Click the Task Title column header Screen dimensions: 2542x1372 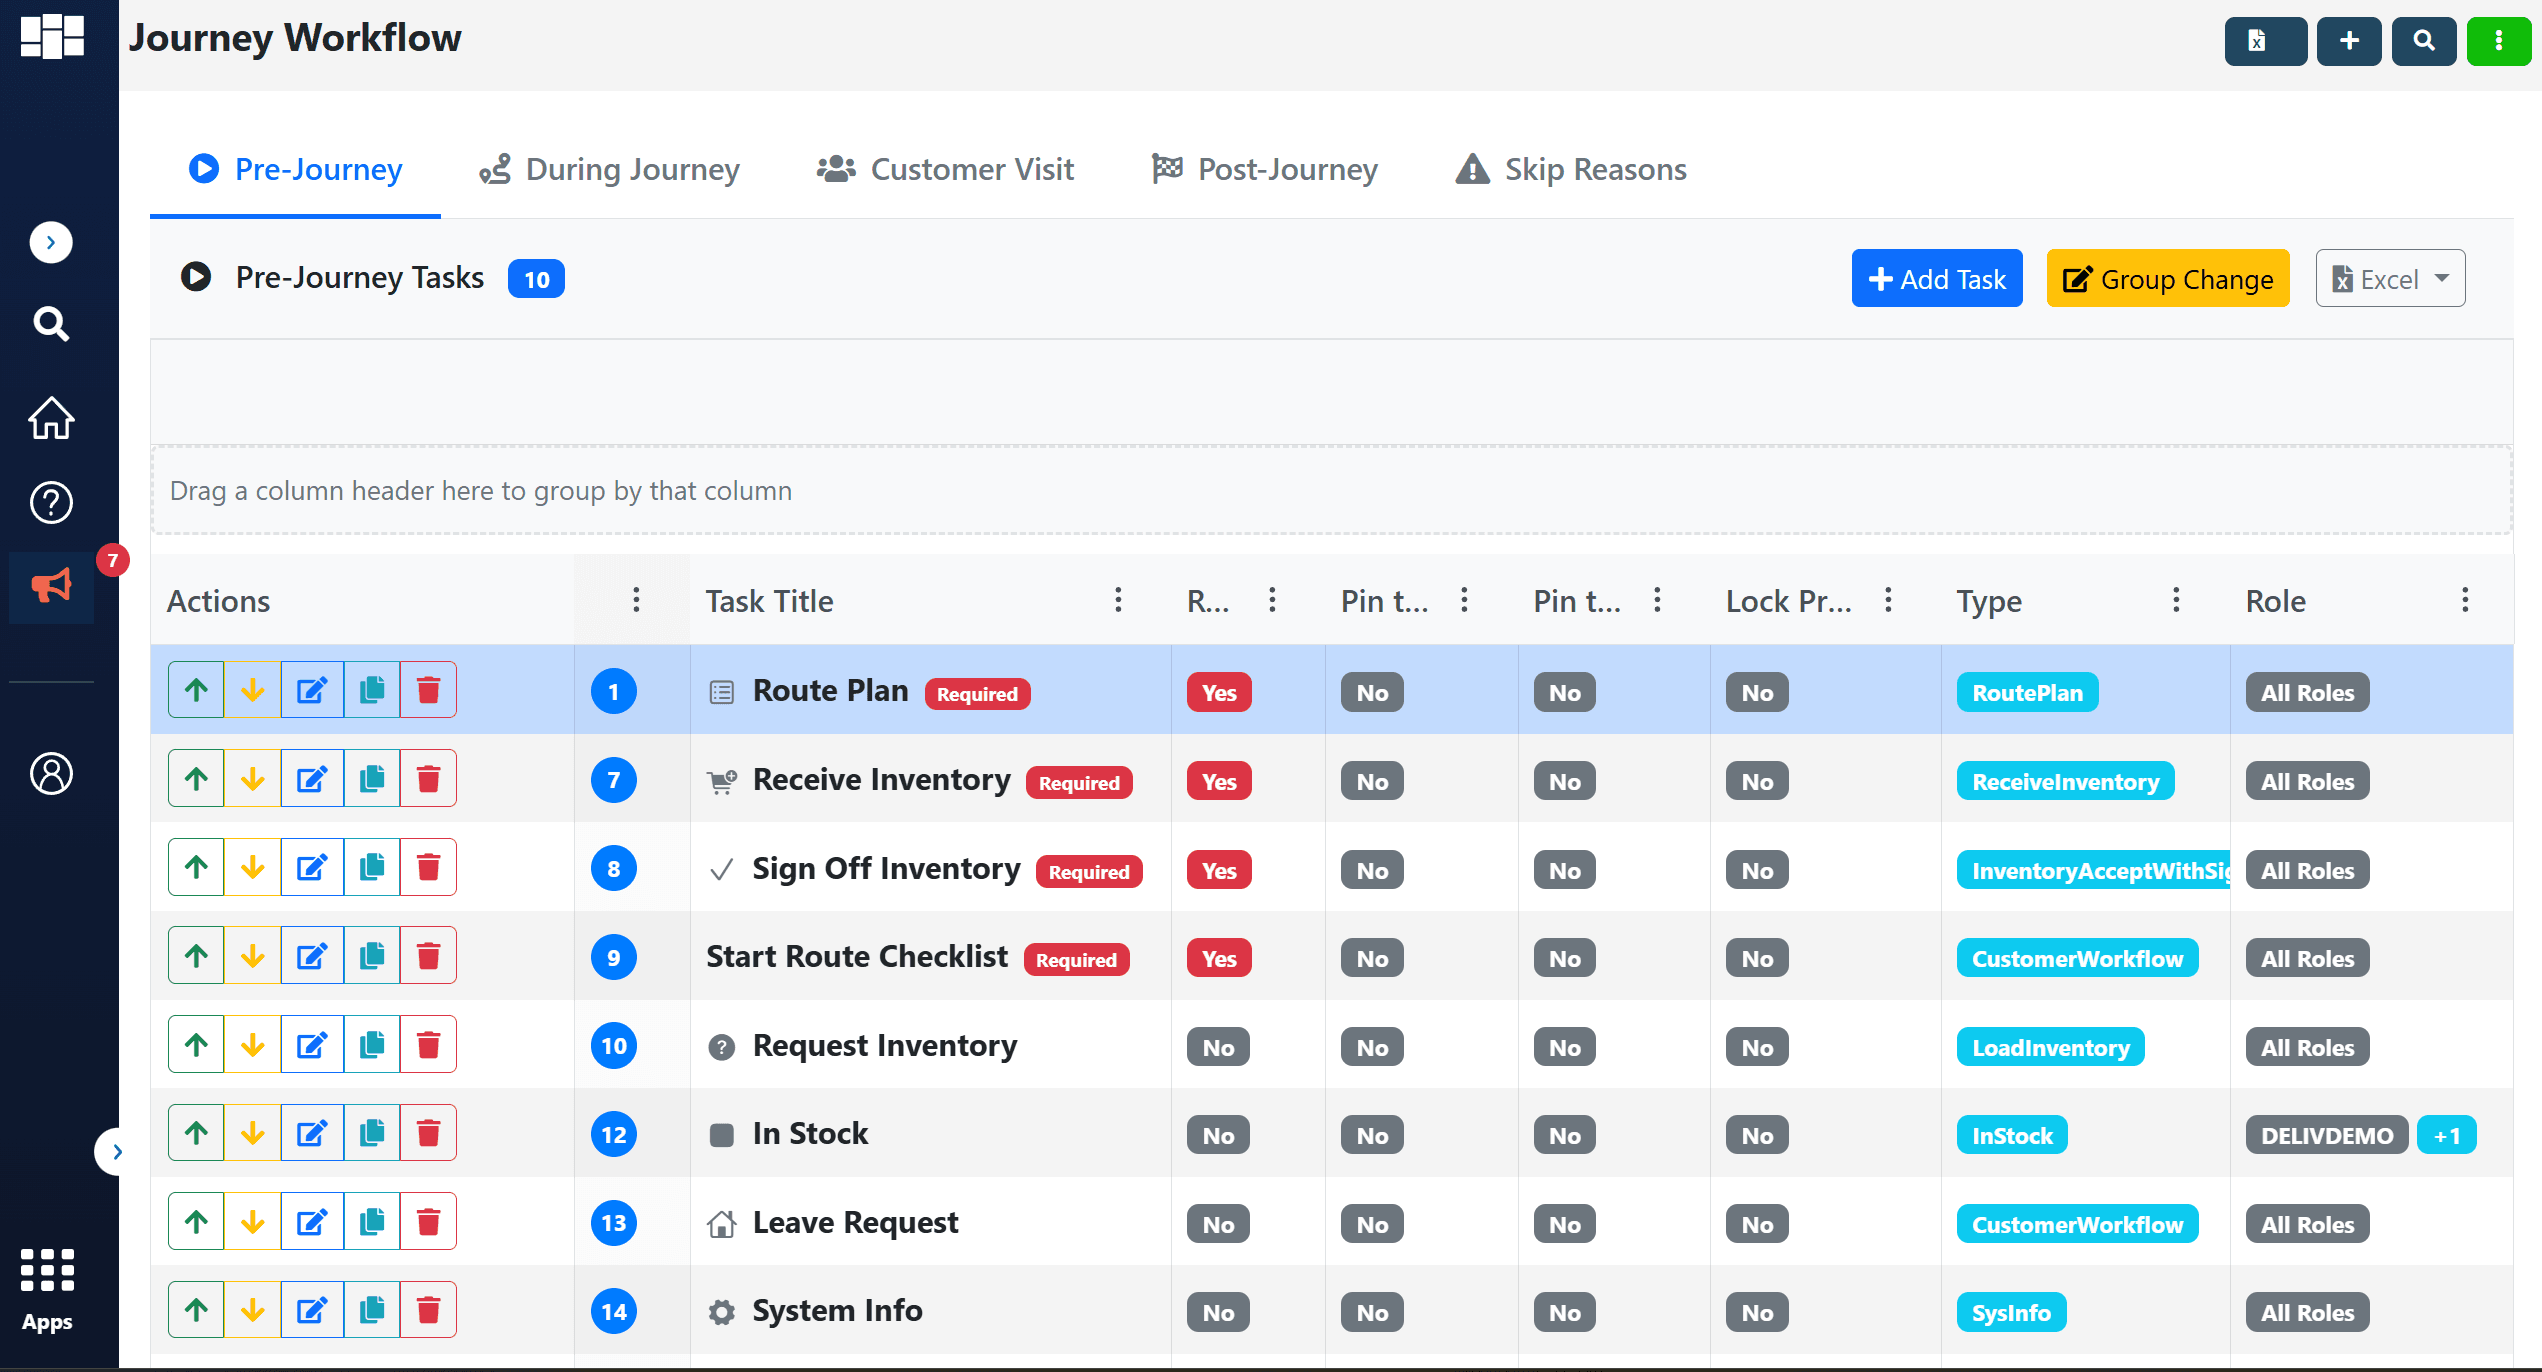(769, 601)
